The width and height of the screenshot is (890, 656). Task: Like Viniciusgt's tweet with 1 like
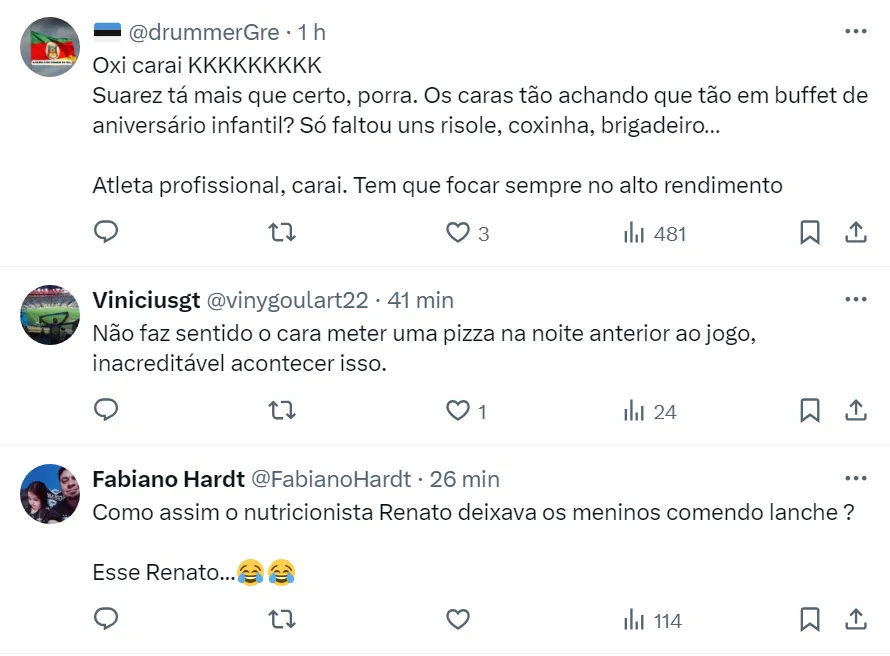point(458,410)
